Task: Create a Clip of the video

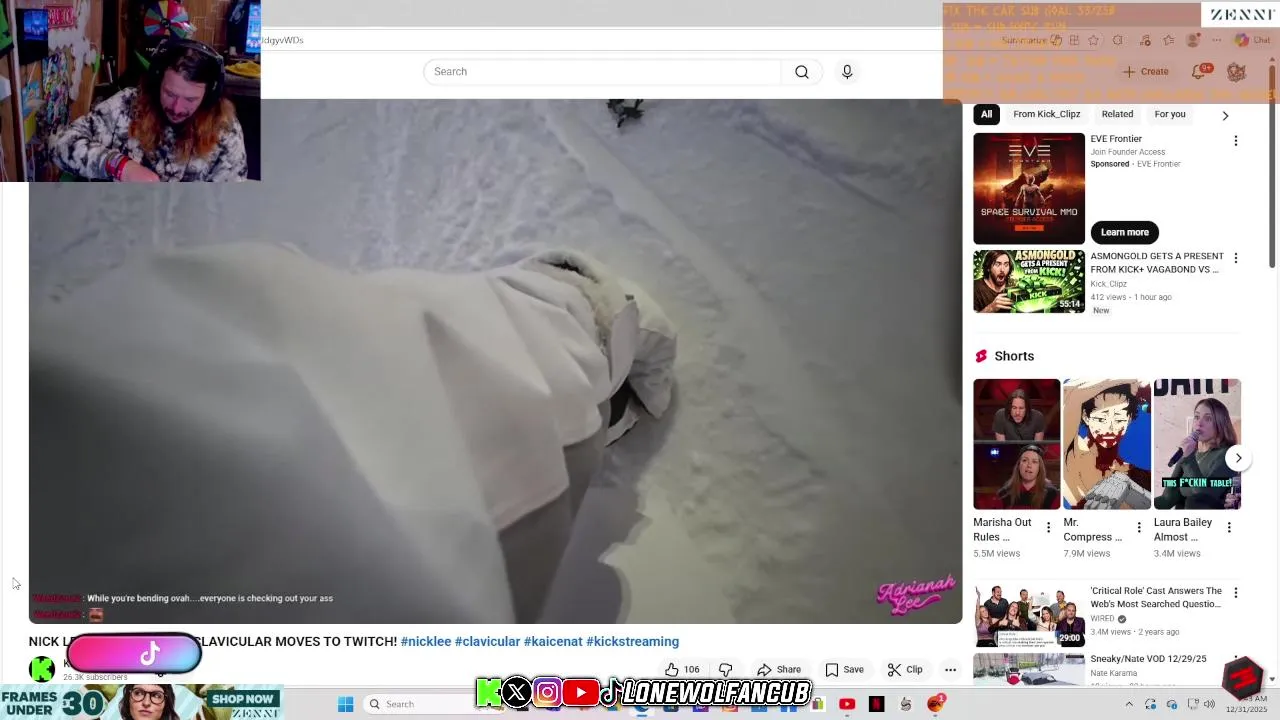Action: click(x=905, y=670)
